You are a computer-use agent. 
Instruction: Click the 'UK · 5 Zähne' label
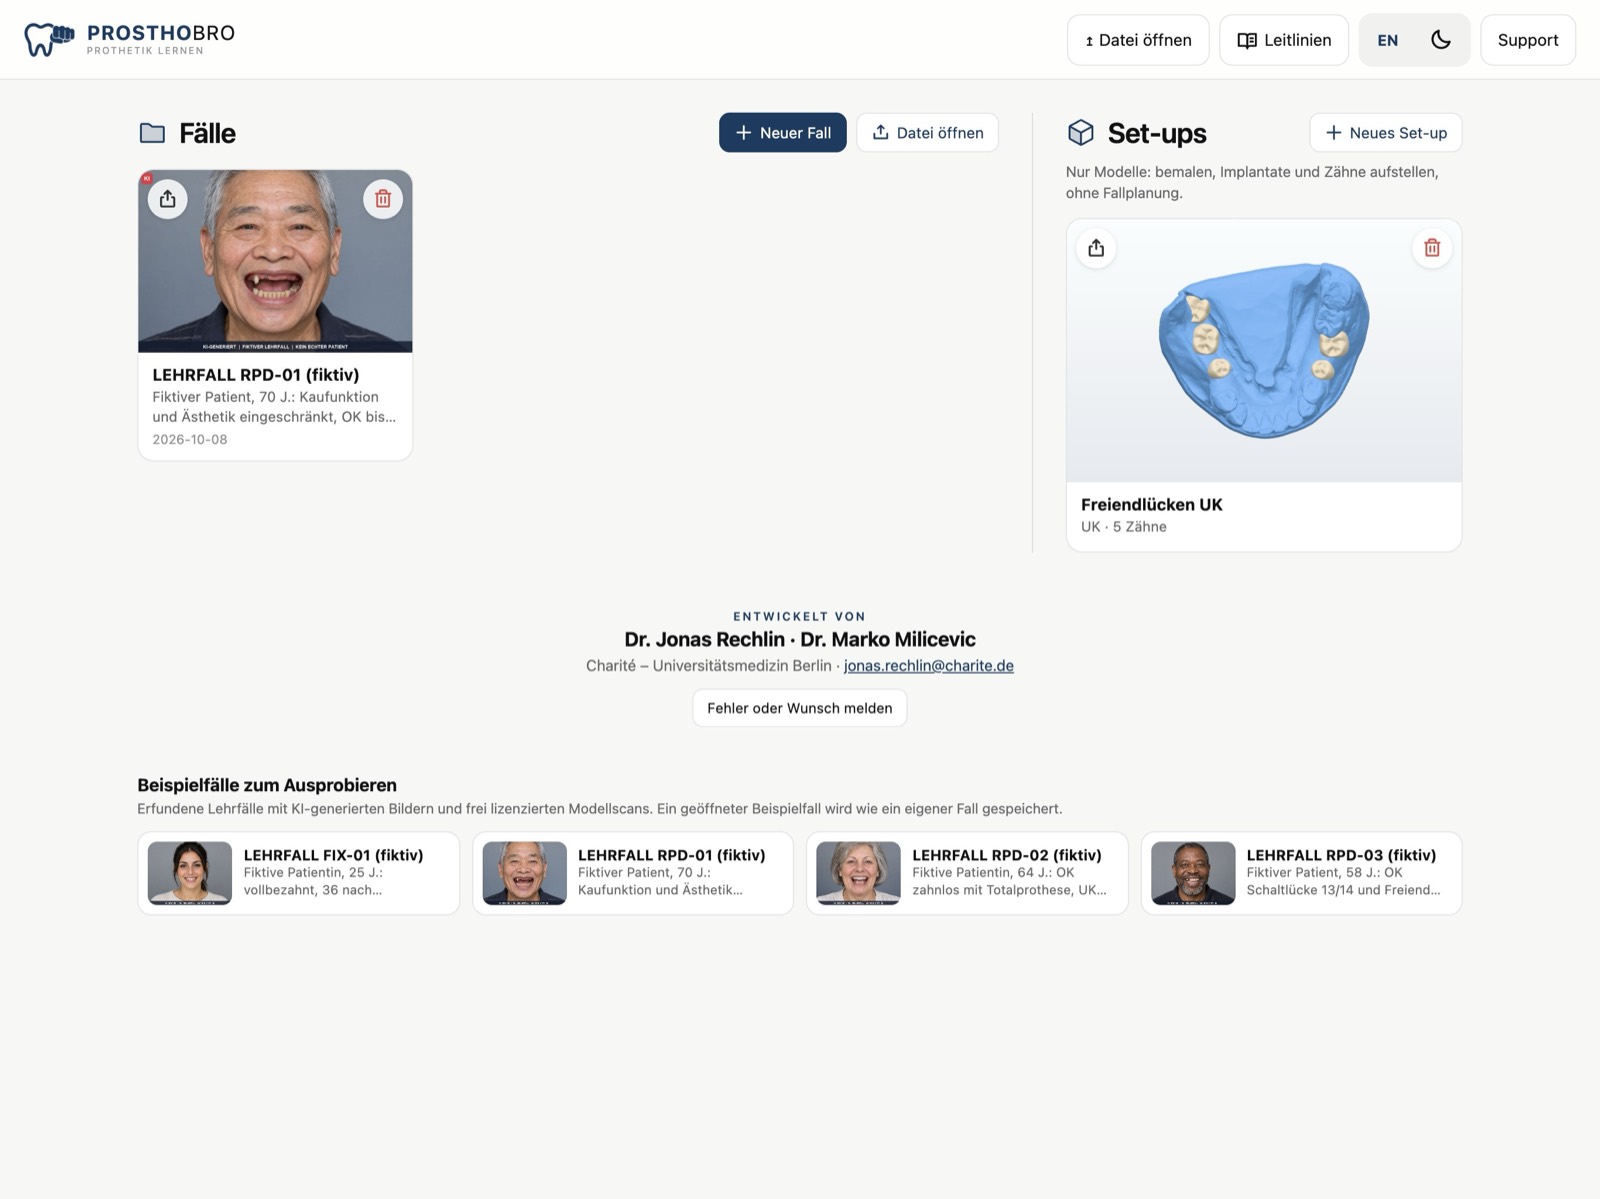click(1124, 527)
